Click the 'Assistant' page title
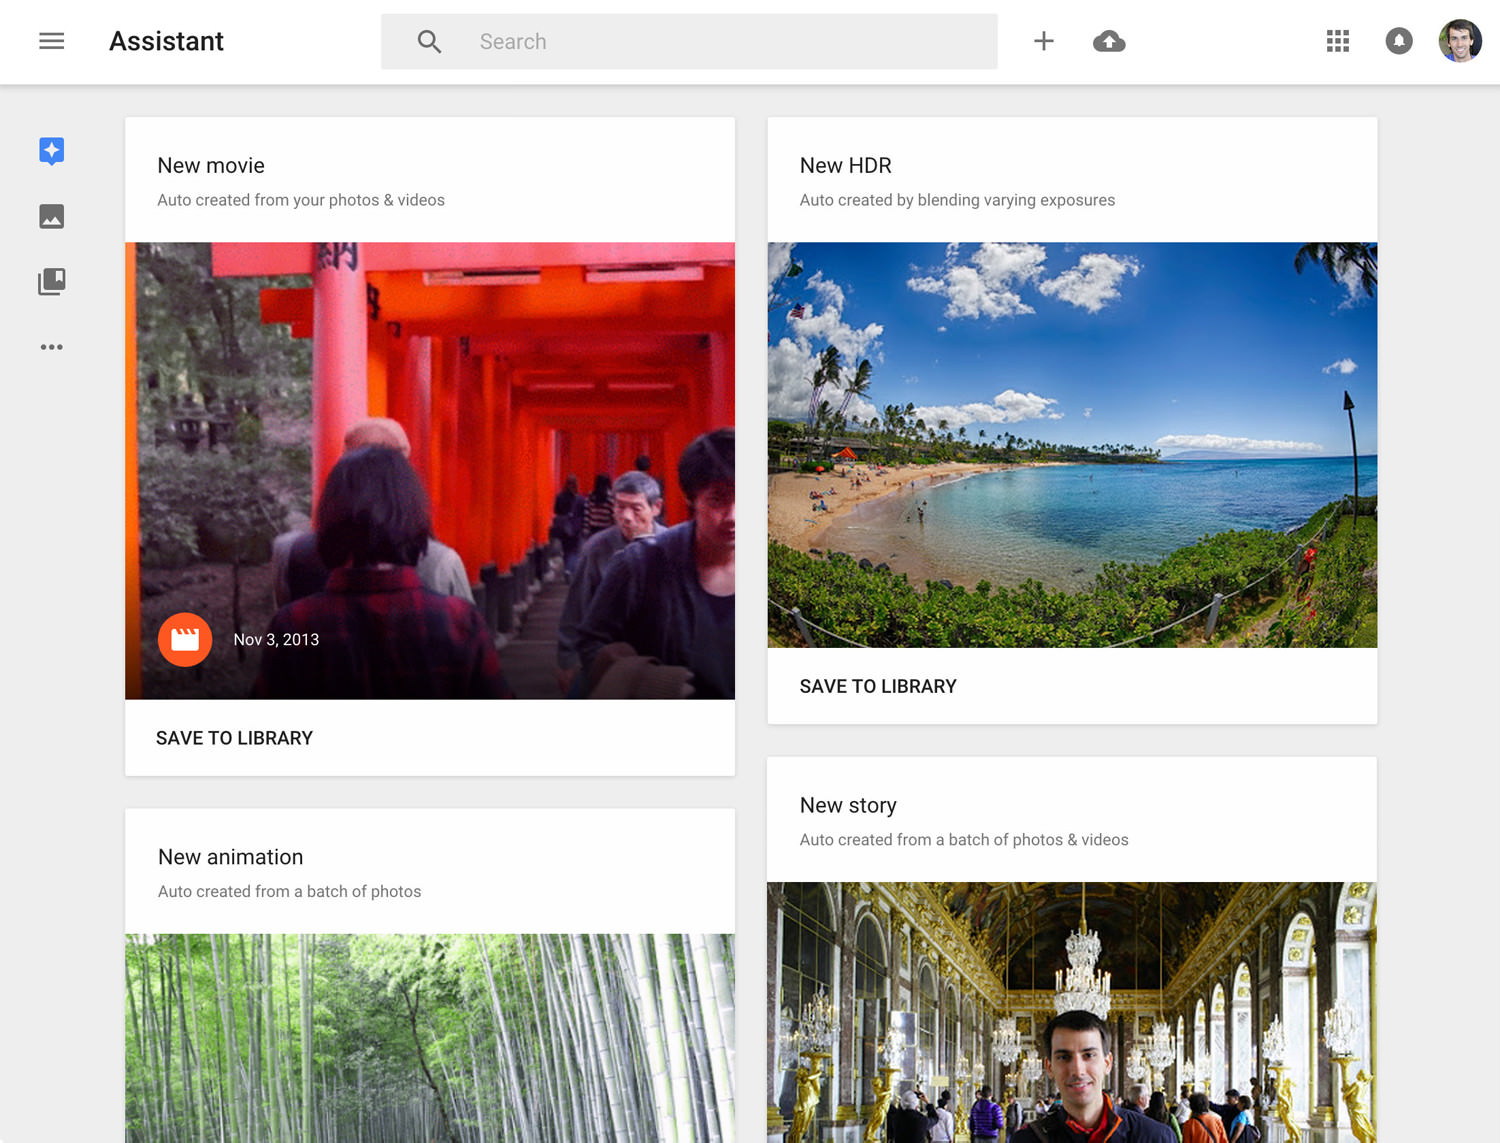Screen dimensions: 1500x1143 (x=166, y=41)
